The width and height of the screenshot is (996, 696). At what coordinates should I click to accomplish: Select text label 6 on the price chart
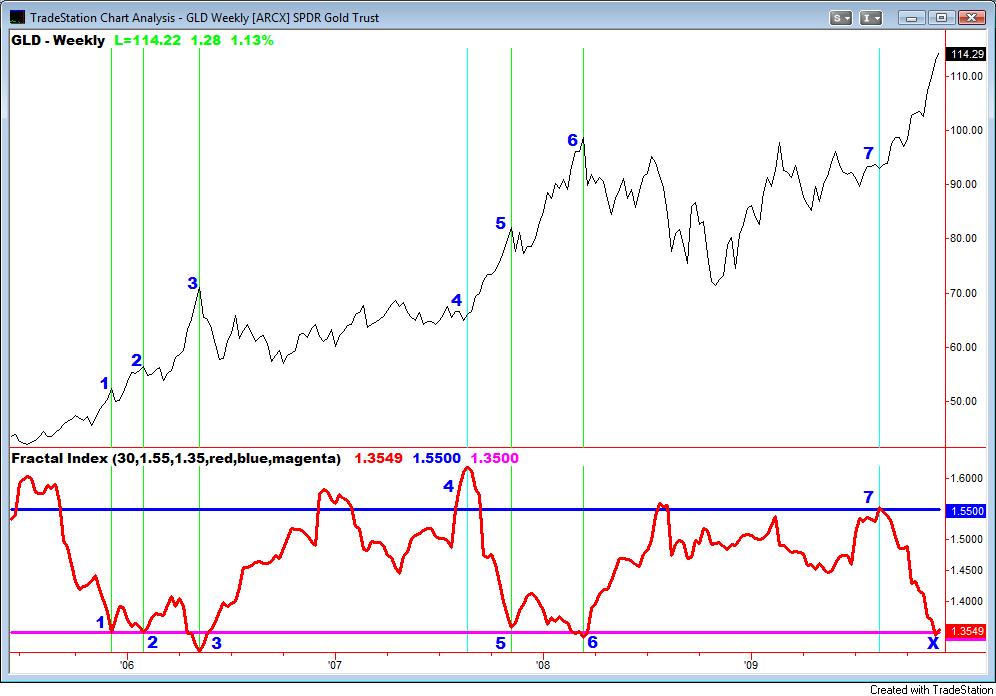tap(572, 140)
